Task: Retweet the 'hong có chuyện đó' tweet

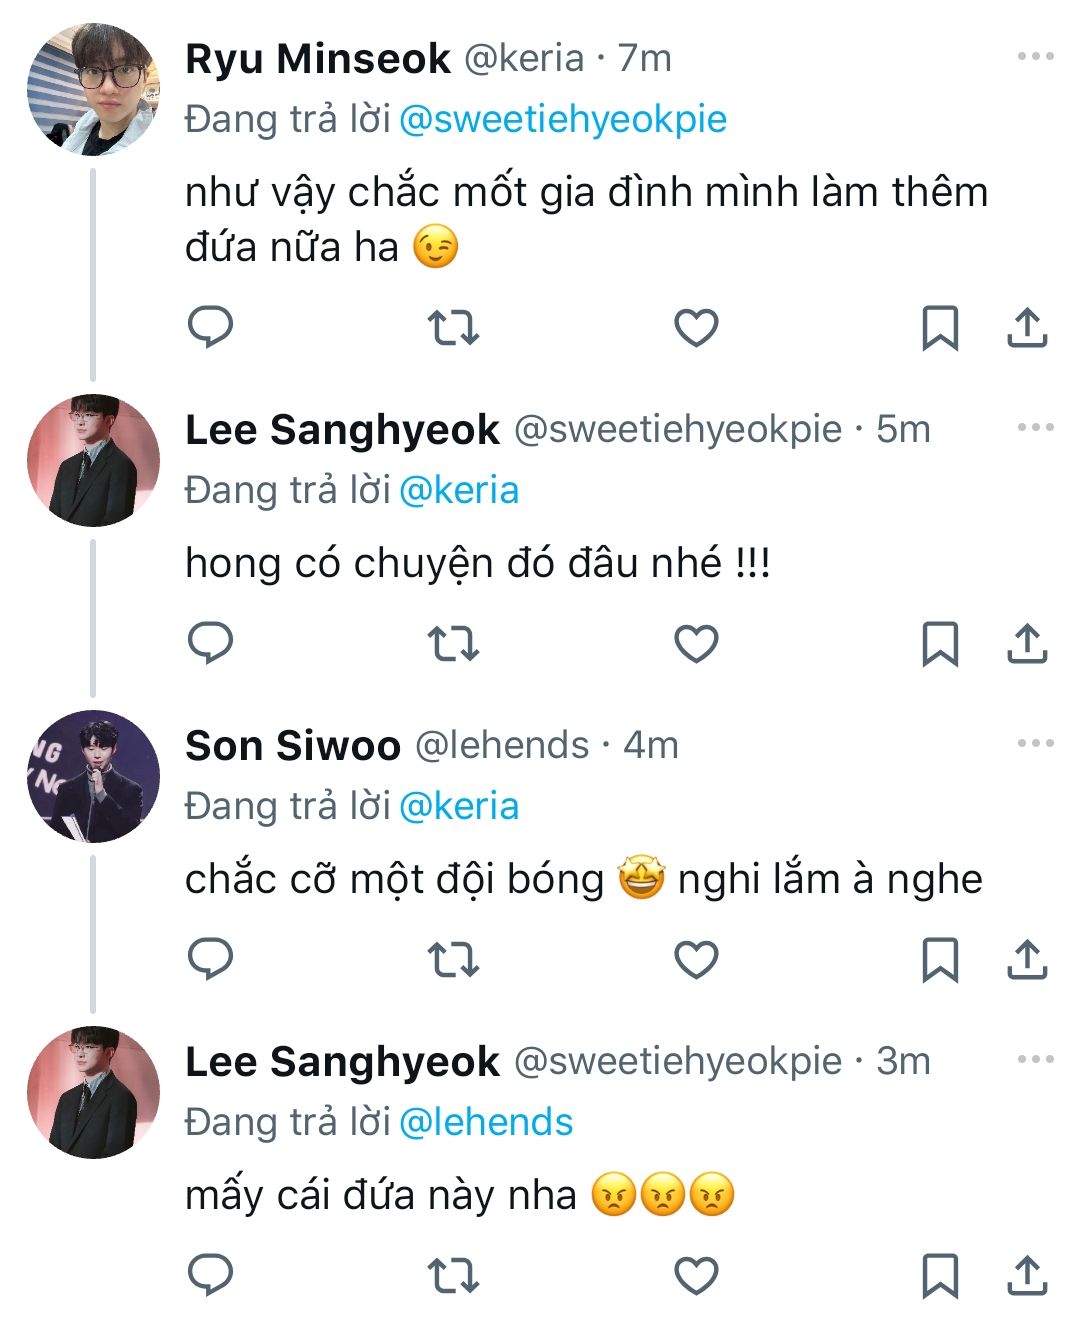Action: coord(453,643)
